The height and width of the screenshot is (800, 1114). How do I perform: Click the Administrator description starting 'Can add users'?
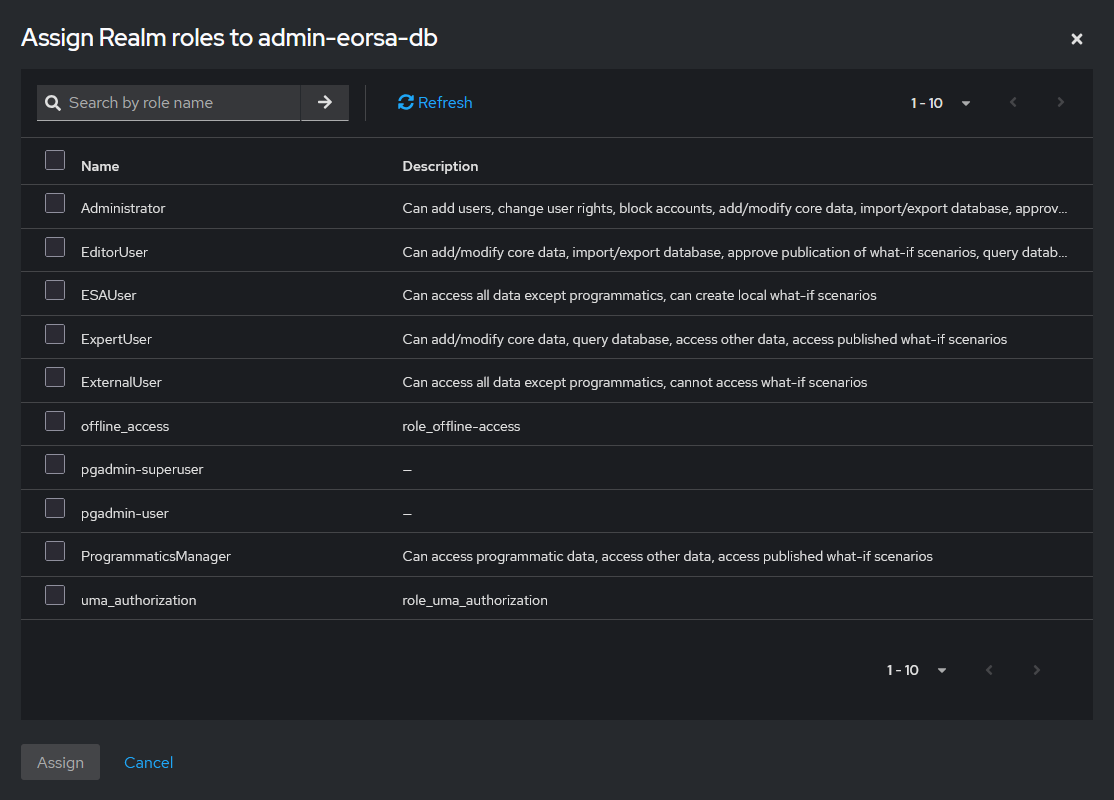[735, 208]
